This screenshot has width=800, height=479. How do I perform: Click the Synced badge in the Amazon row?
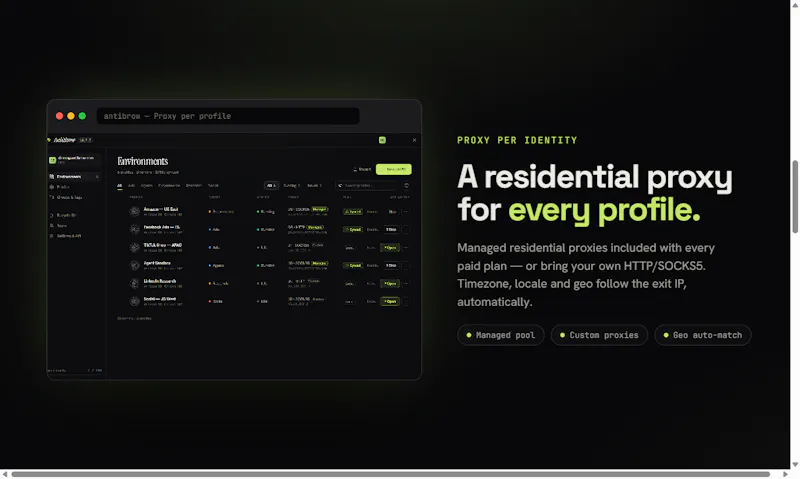[353, 212]
